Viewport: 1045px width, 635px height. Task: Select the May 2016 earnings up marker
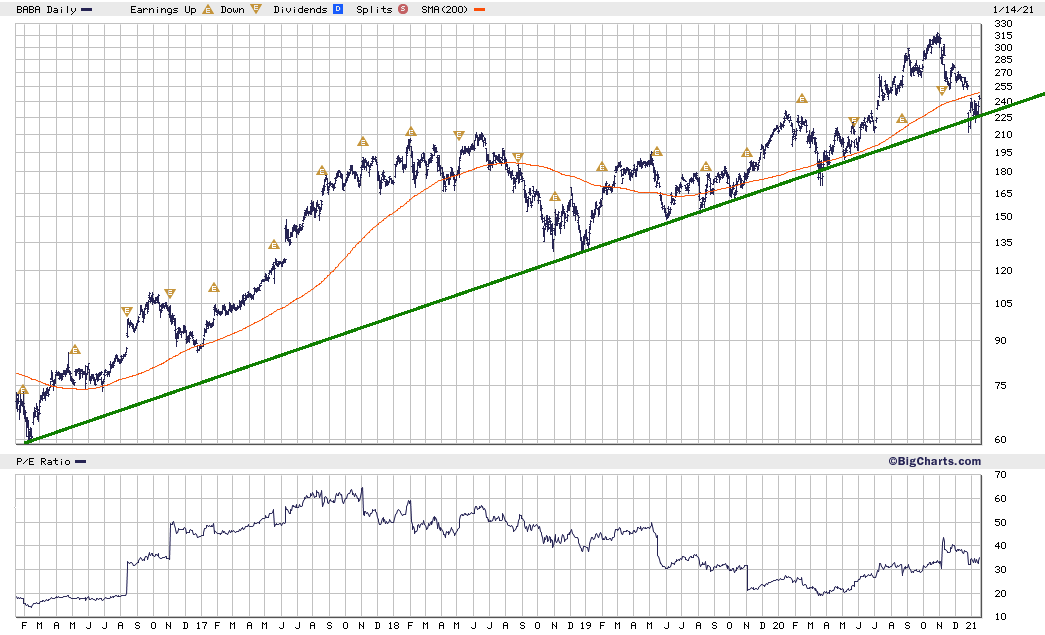point(75,350)
